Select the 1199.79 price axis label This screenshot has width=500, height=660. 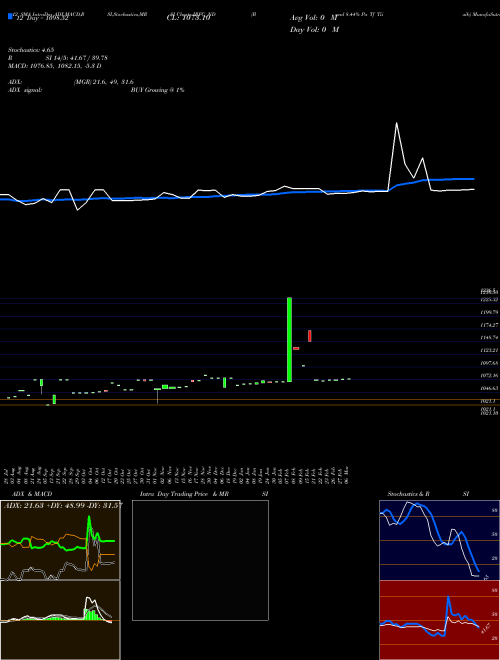click(490, 312)
